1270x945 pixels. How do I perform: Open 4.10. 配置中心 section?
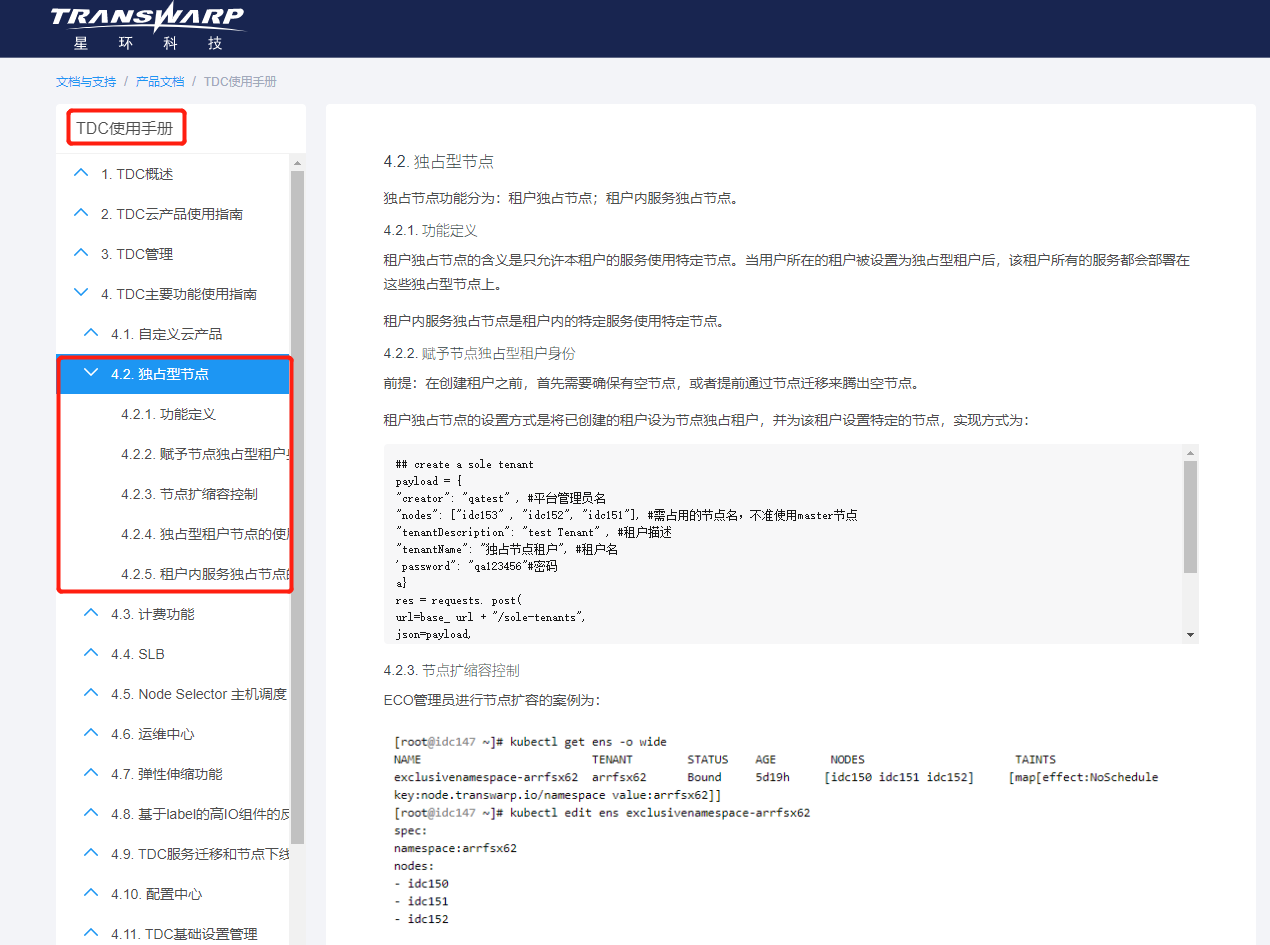(157, 894)
